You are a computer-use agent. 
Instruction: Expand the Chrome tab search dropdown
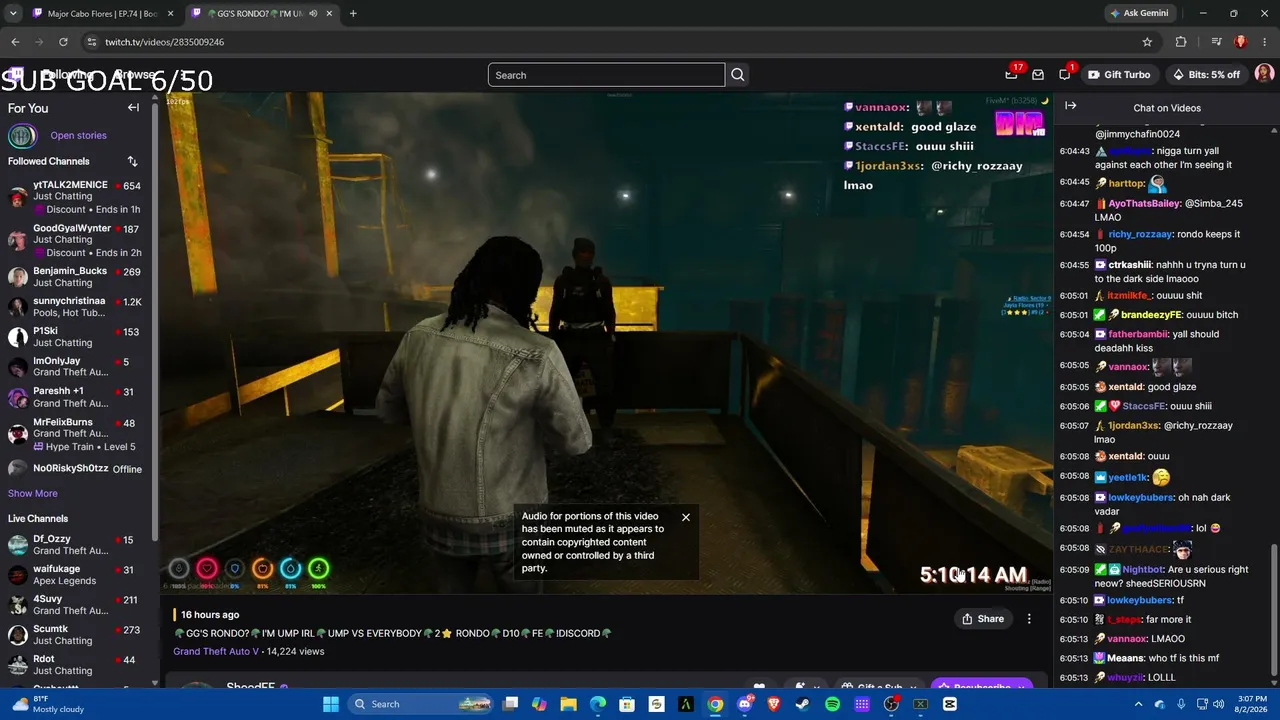point(13,13)
